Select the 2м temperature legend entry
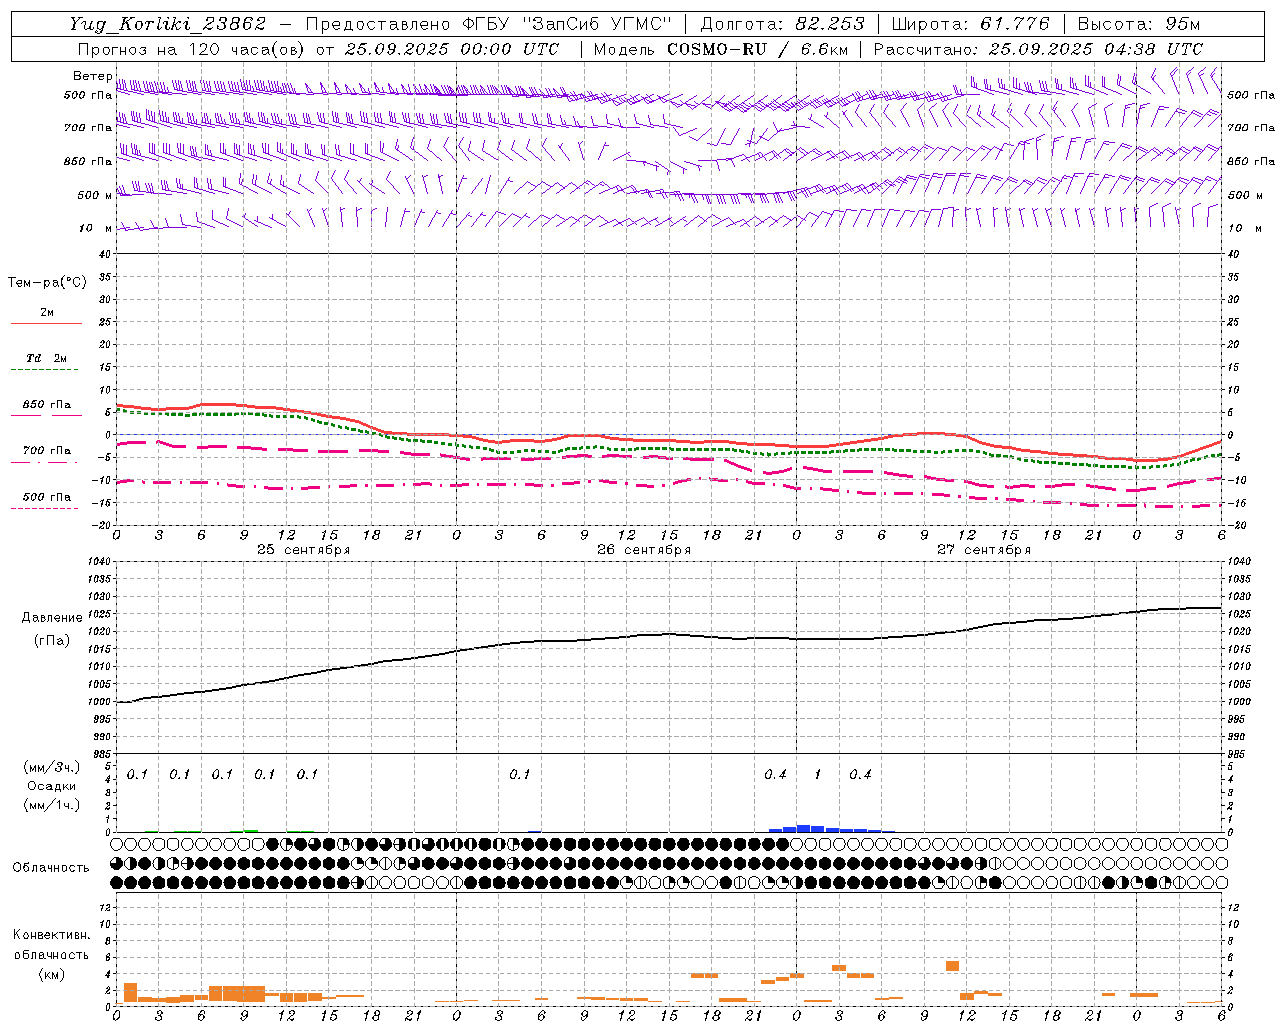This screenshot has width=1280, height=1024. (47, 312)
